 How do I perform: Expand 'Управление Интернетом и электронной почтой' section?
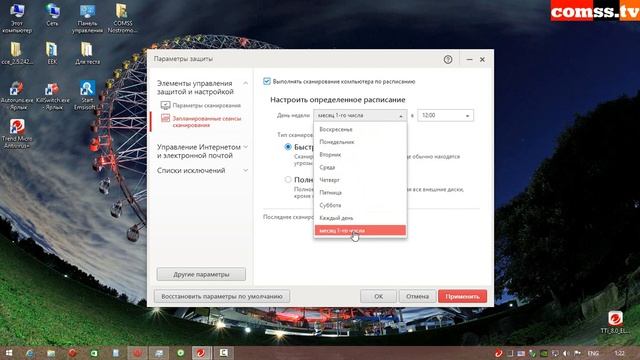(x=245, y=147)
